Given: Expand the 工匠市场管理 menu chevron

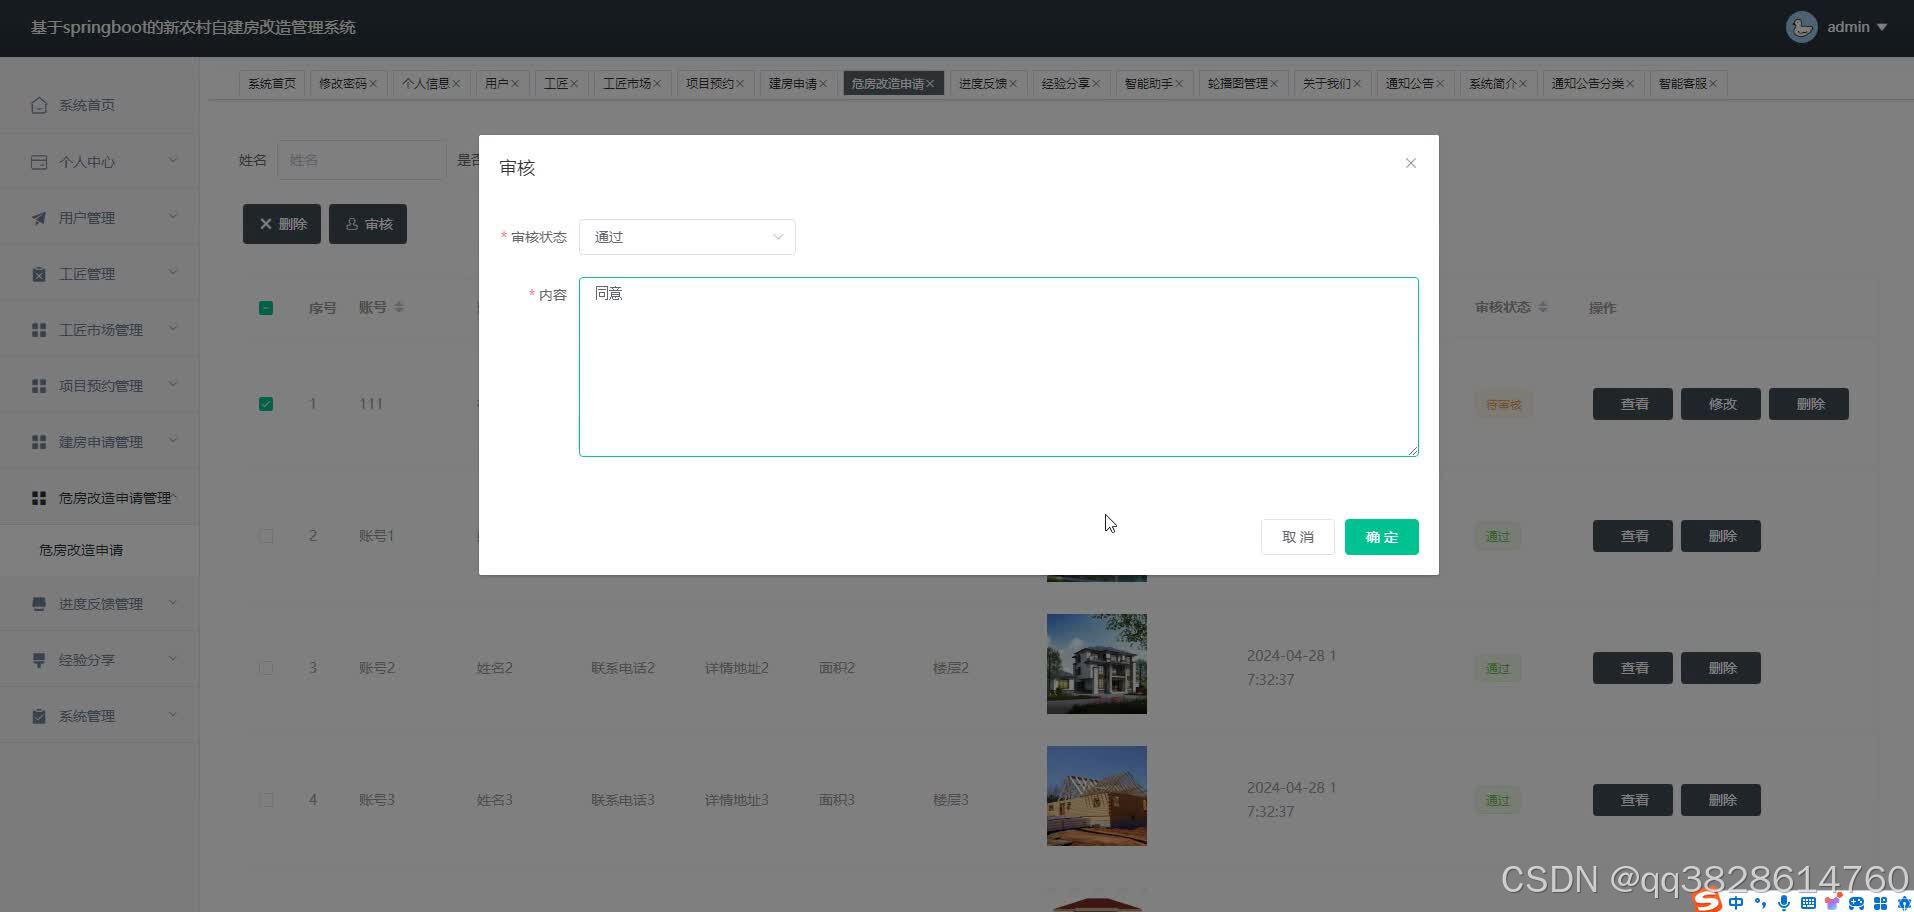Looking at the screenshot, I should (x=172, y=328).
